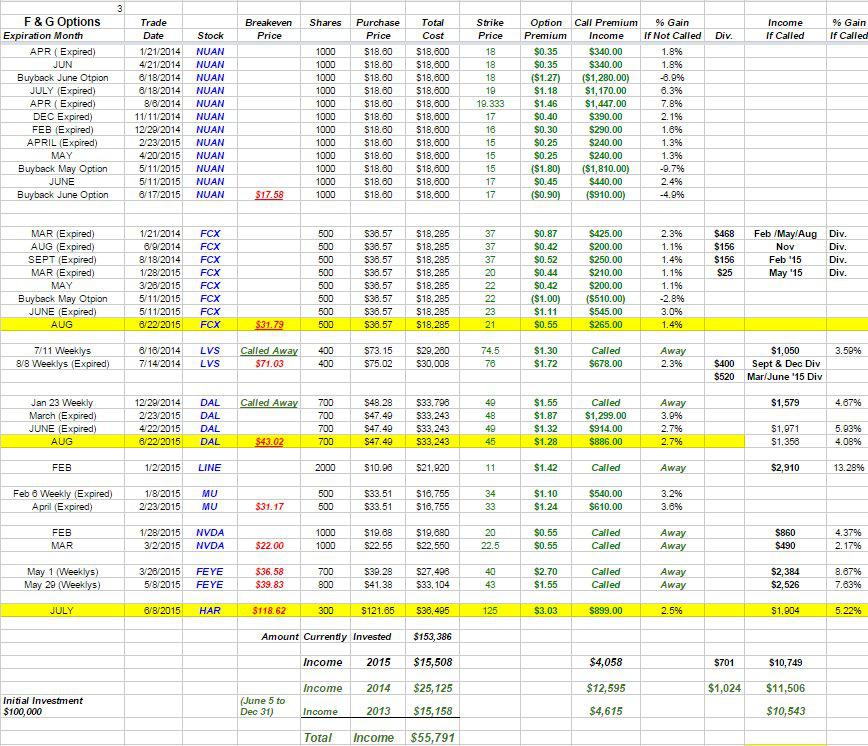Click the red '$118.62' breakeven cell

click(x=269, y=610)
